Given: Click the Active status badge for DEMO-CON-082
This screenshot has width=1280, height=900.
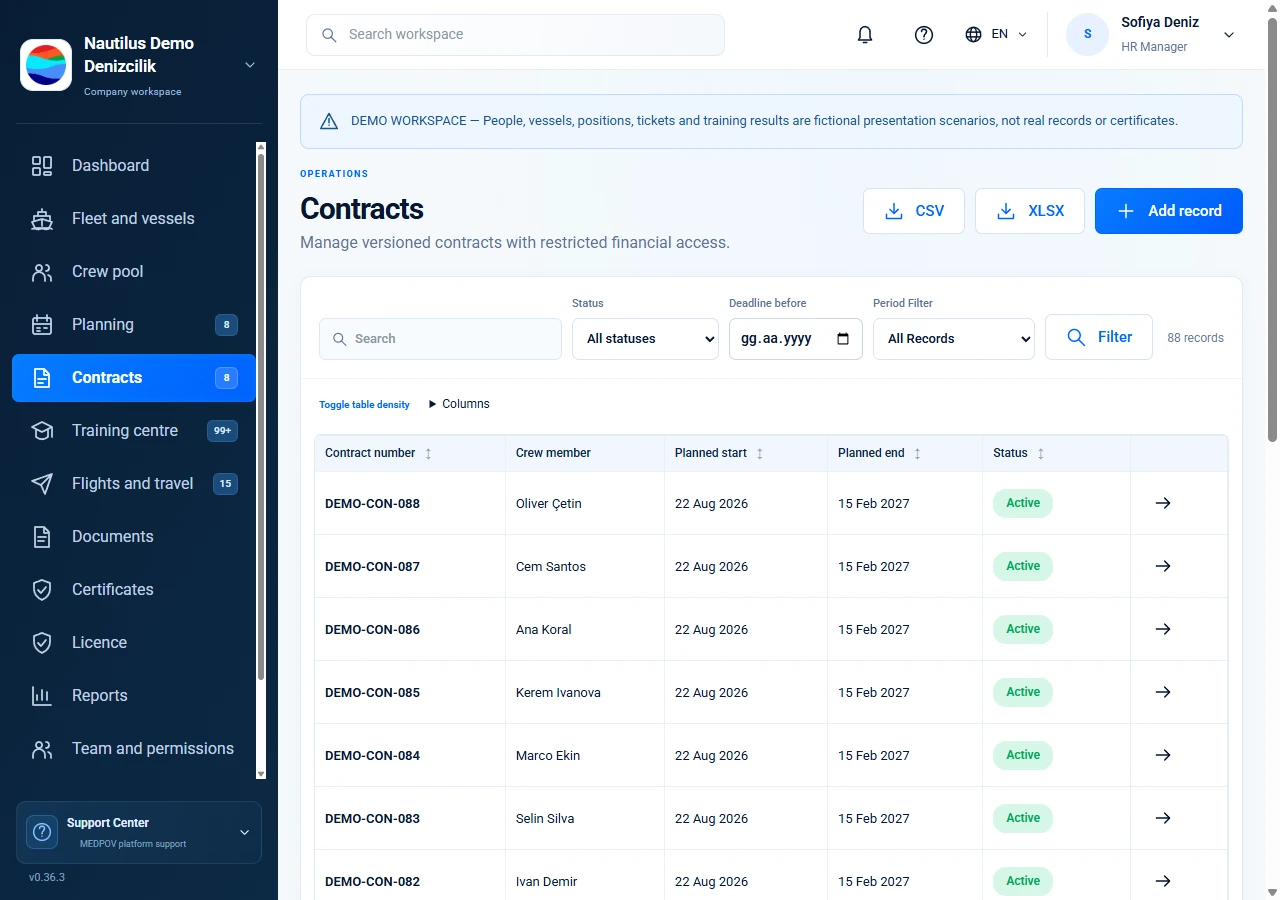Looking at the screenshot, I should pos(1023,881).
